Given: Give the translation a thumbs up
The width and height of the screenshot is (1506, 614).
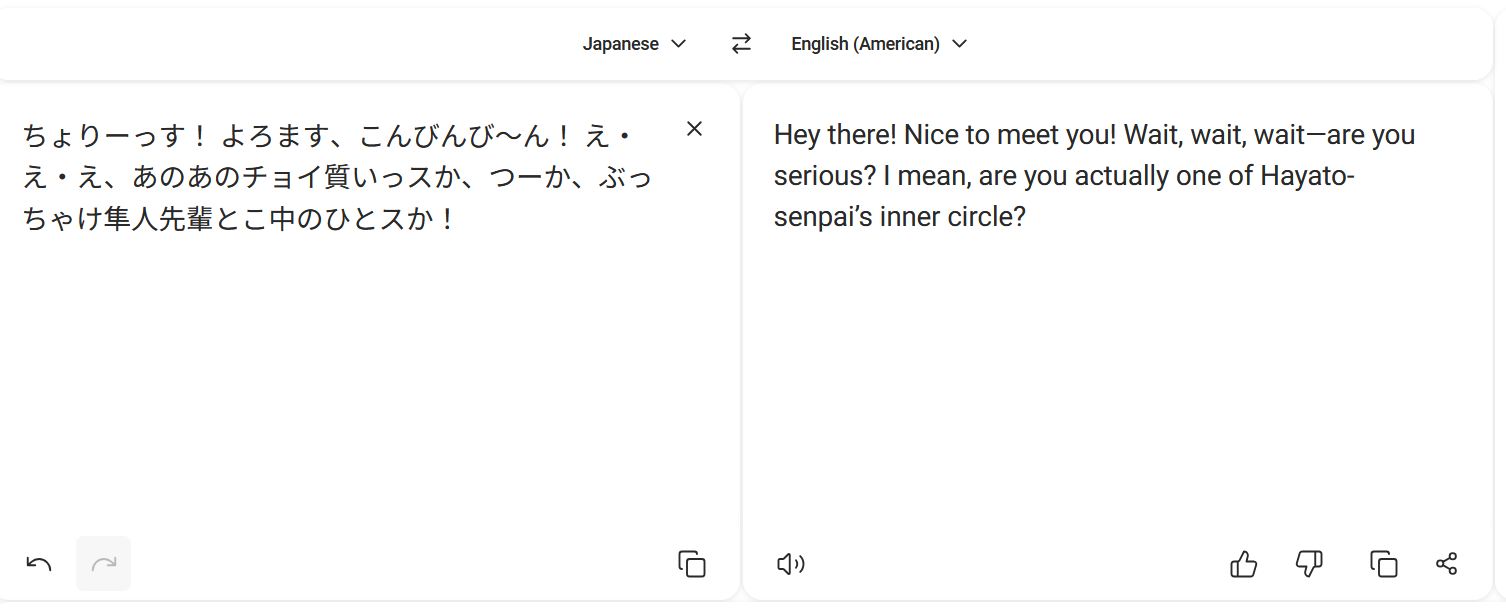Looking at the screenshot, I should coord(1243,564).
